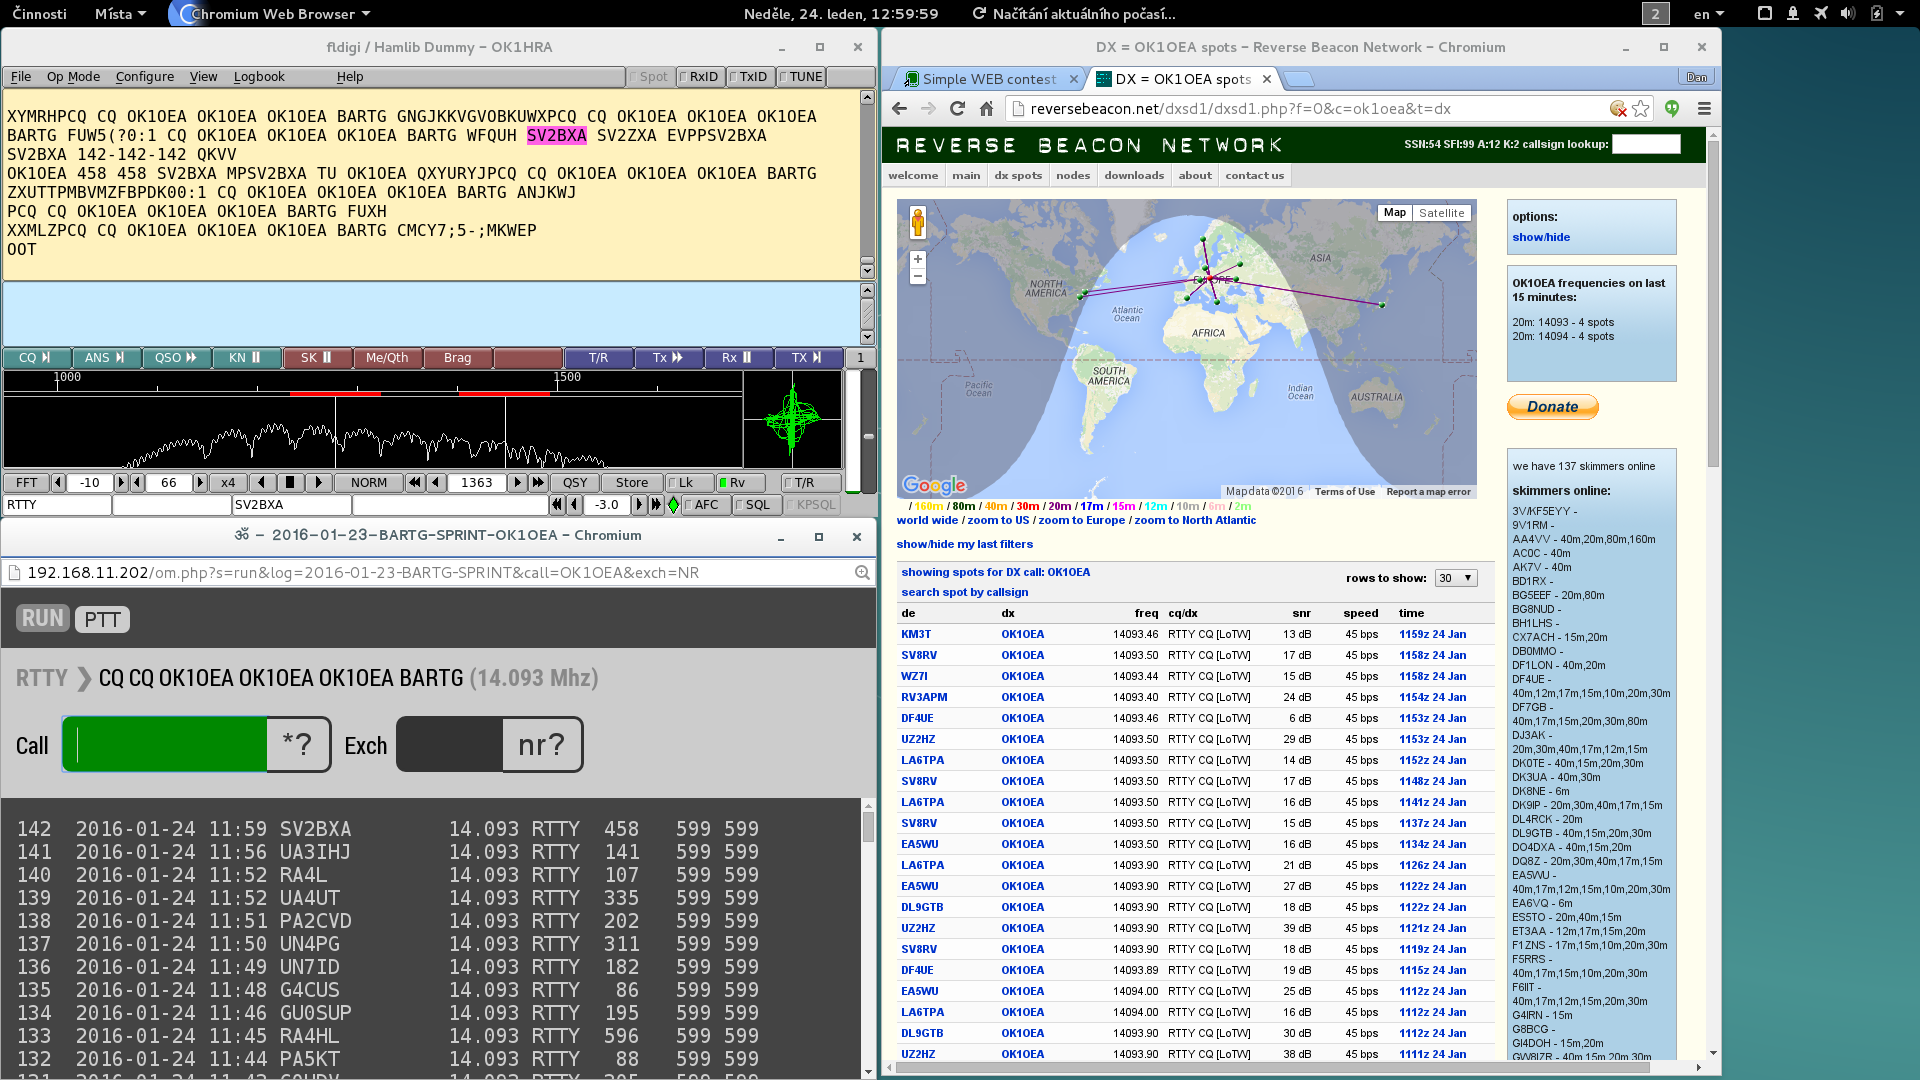This screenshot has width=1920, height=1080.
Task: Click the fldigi receive text scrollbar
Action: (x=867, y=184)
